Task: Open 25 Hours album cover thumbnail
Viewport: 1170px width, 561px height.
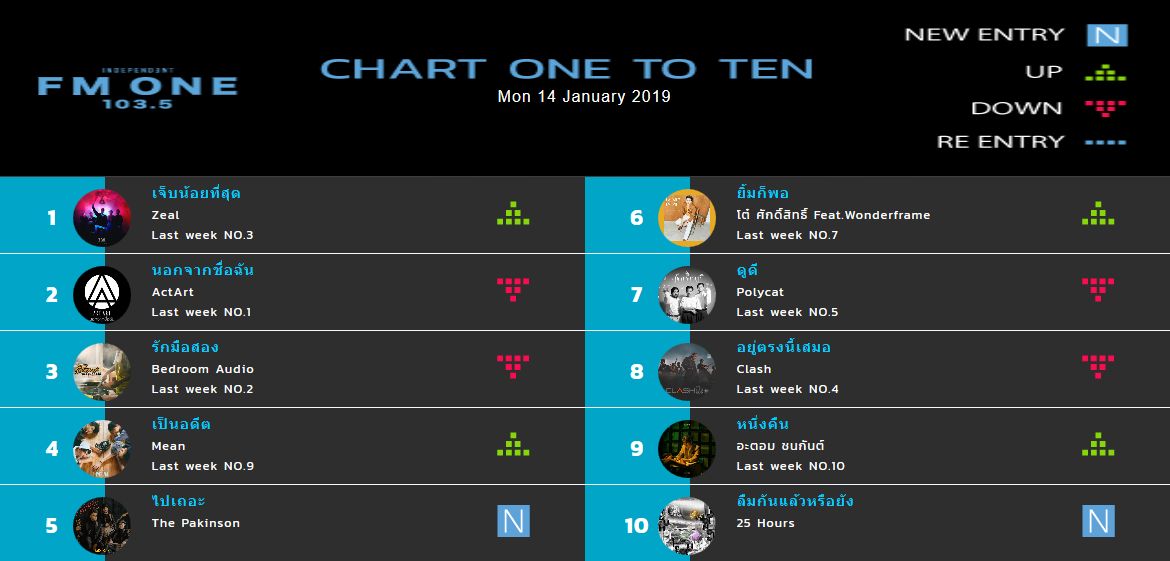Action: pos(687,526)
